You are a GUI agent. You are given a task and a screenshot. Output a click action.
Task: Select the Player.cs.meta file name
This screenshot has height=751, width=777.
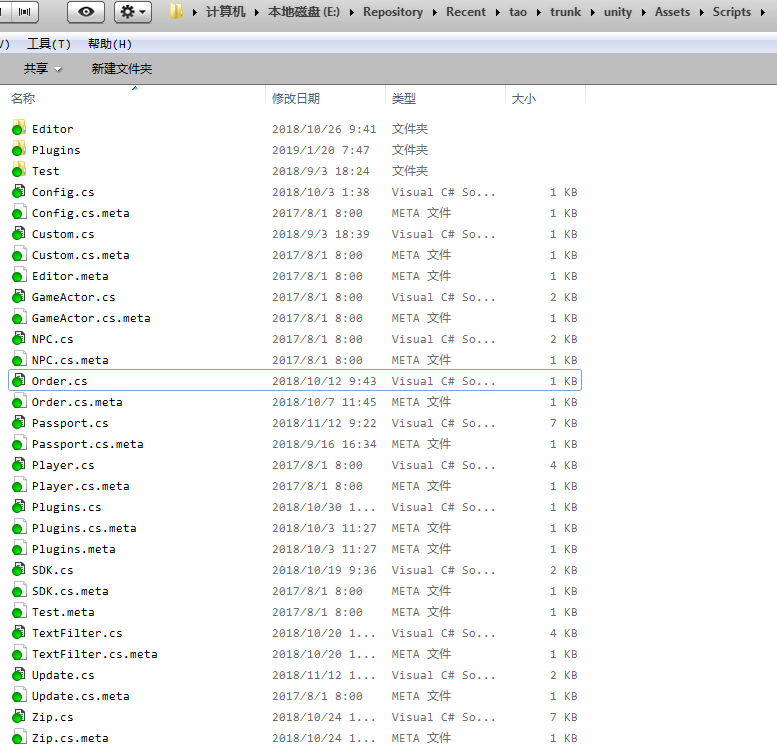pos(81,486)
